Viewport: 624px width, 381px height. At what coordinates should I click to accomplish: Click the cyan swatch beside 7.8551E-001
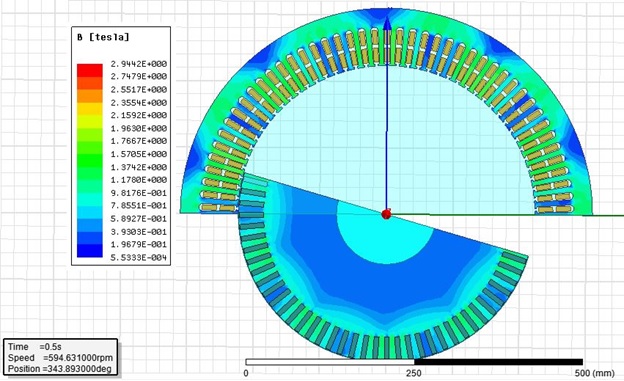point(90,199)
